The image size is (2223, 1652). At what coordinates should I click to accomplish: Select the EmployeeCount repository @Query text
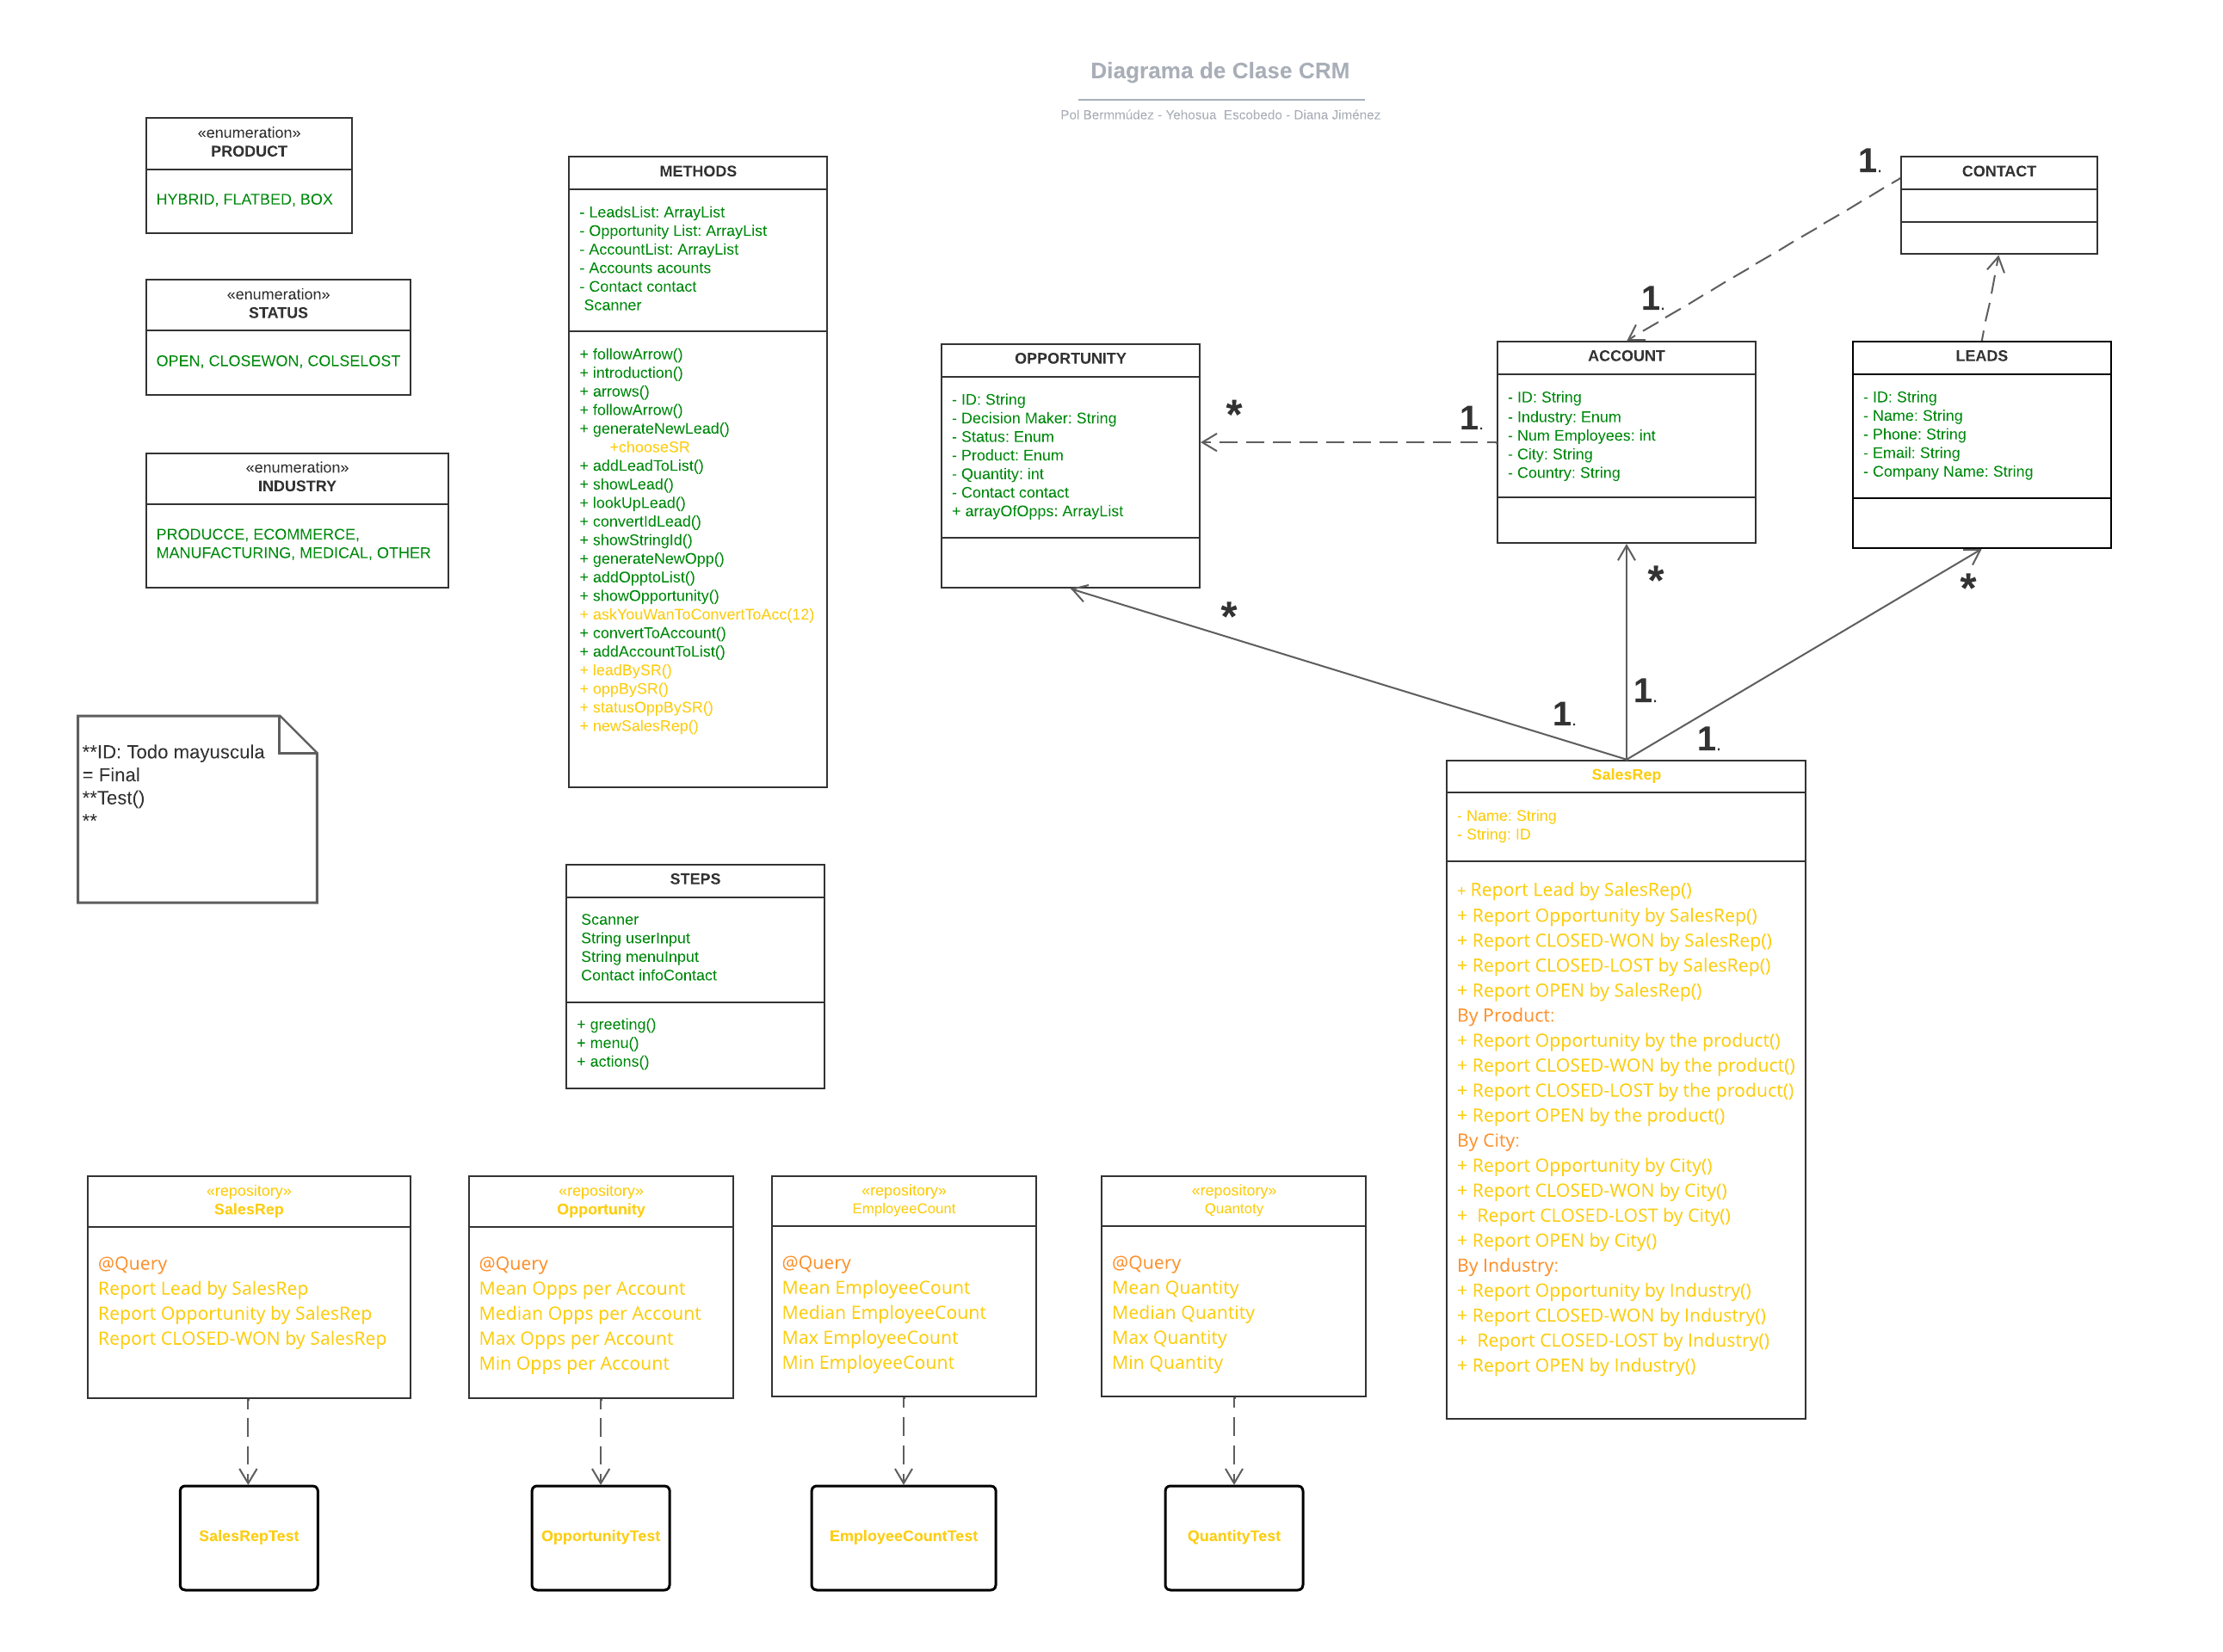(x=816, y=1262)
